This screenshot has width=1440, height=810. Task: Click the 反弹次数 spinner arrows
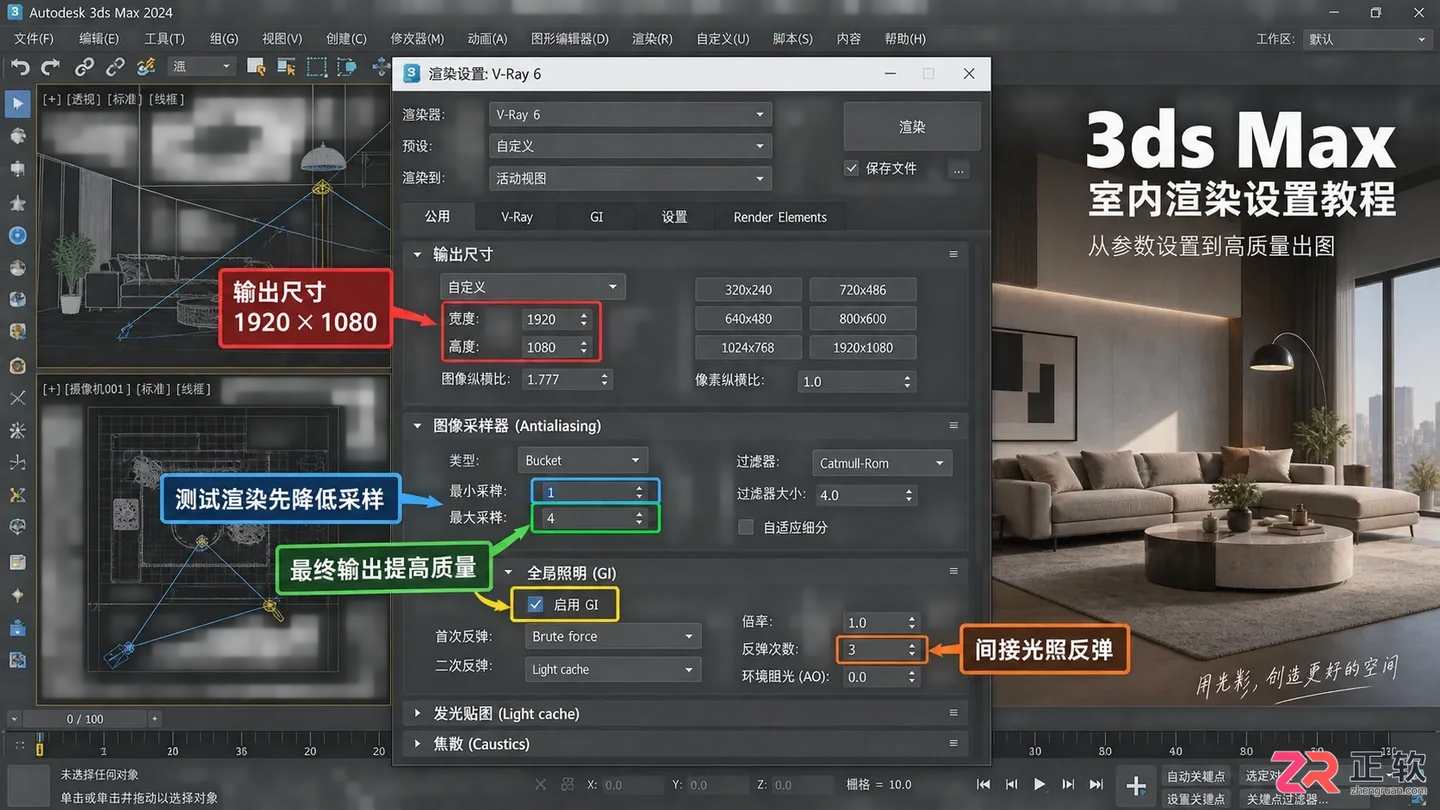tap(911, 649)
